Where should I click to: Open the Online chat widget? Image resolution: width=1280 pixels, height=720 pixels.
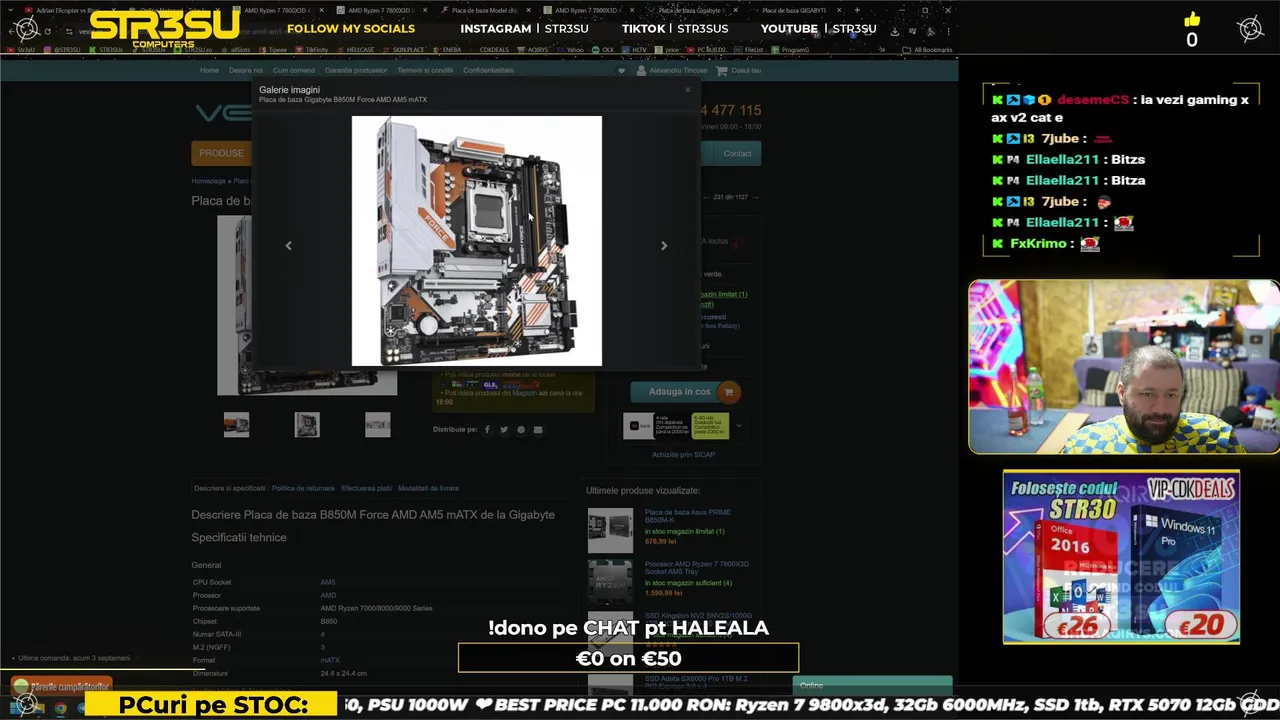coord(872,686)
